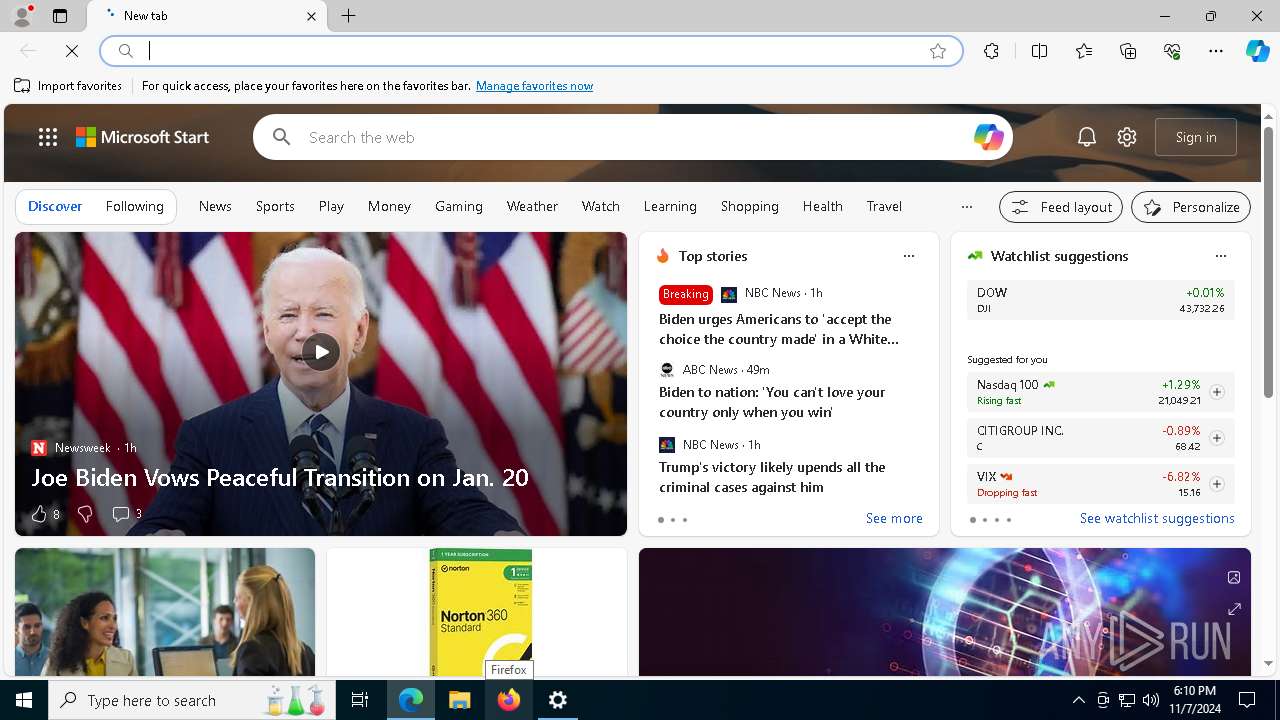Open File Explorer from taskbar
1280x720 pixels.
tap(459, 700)
